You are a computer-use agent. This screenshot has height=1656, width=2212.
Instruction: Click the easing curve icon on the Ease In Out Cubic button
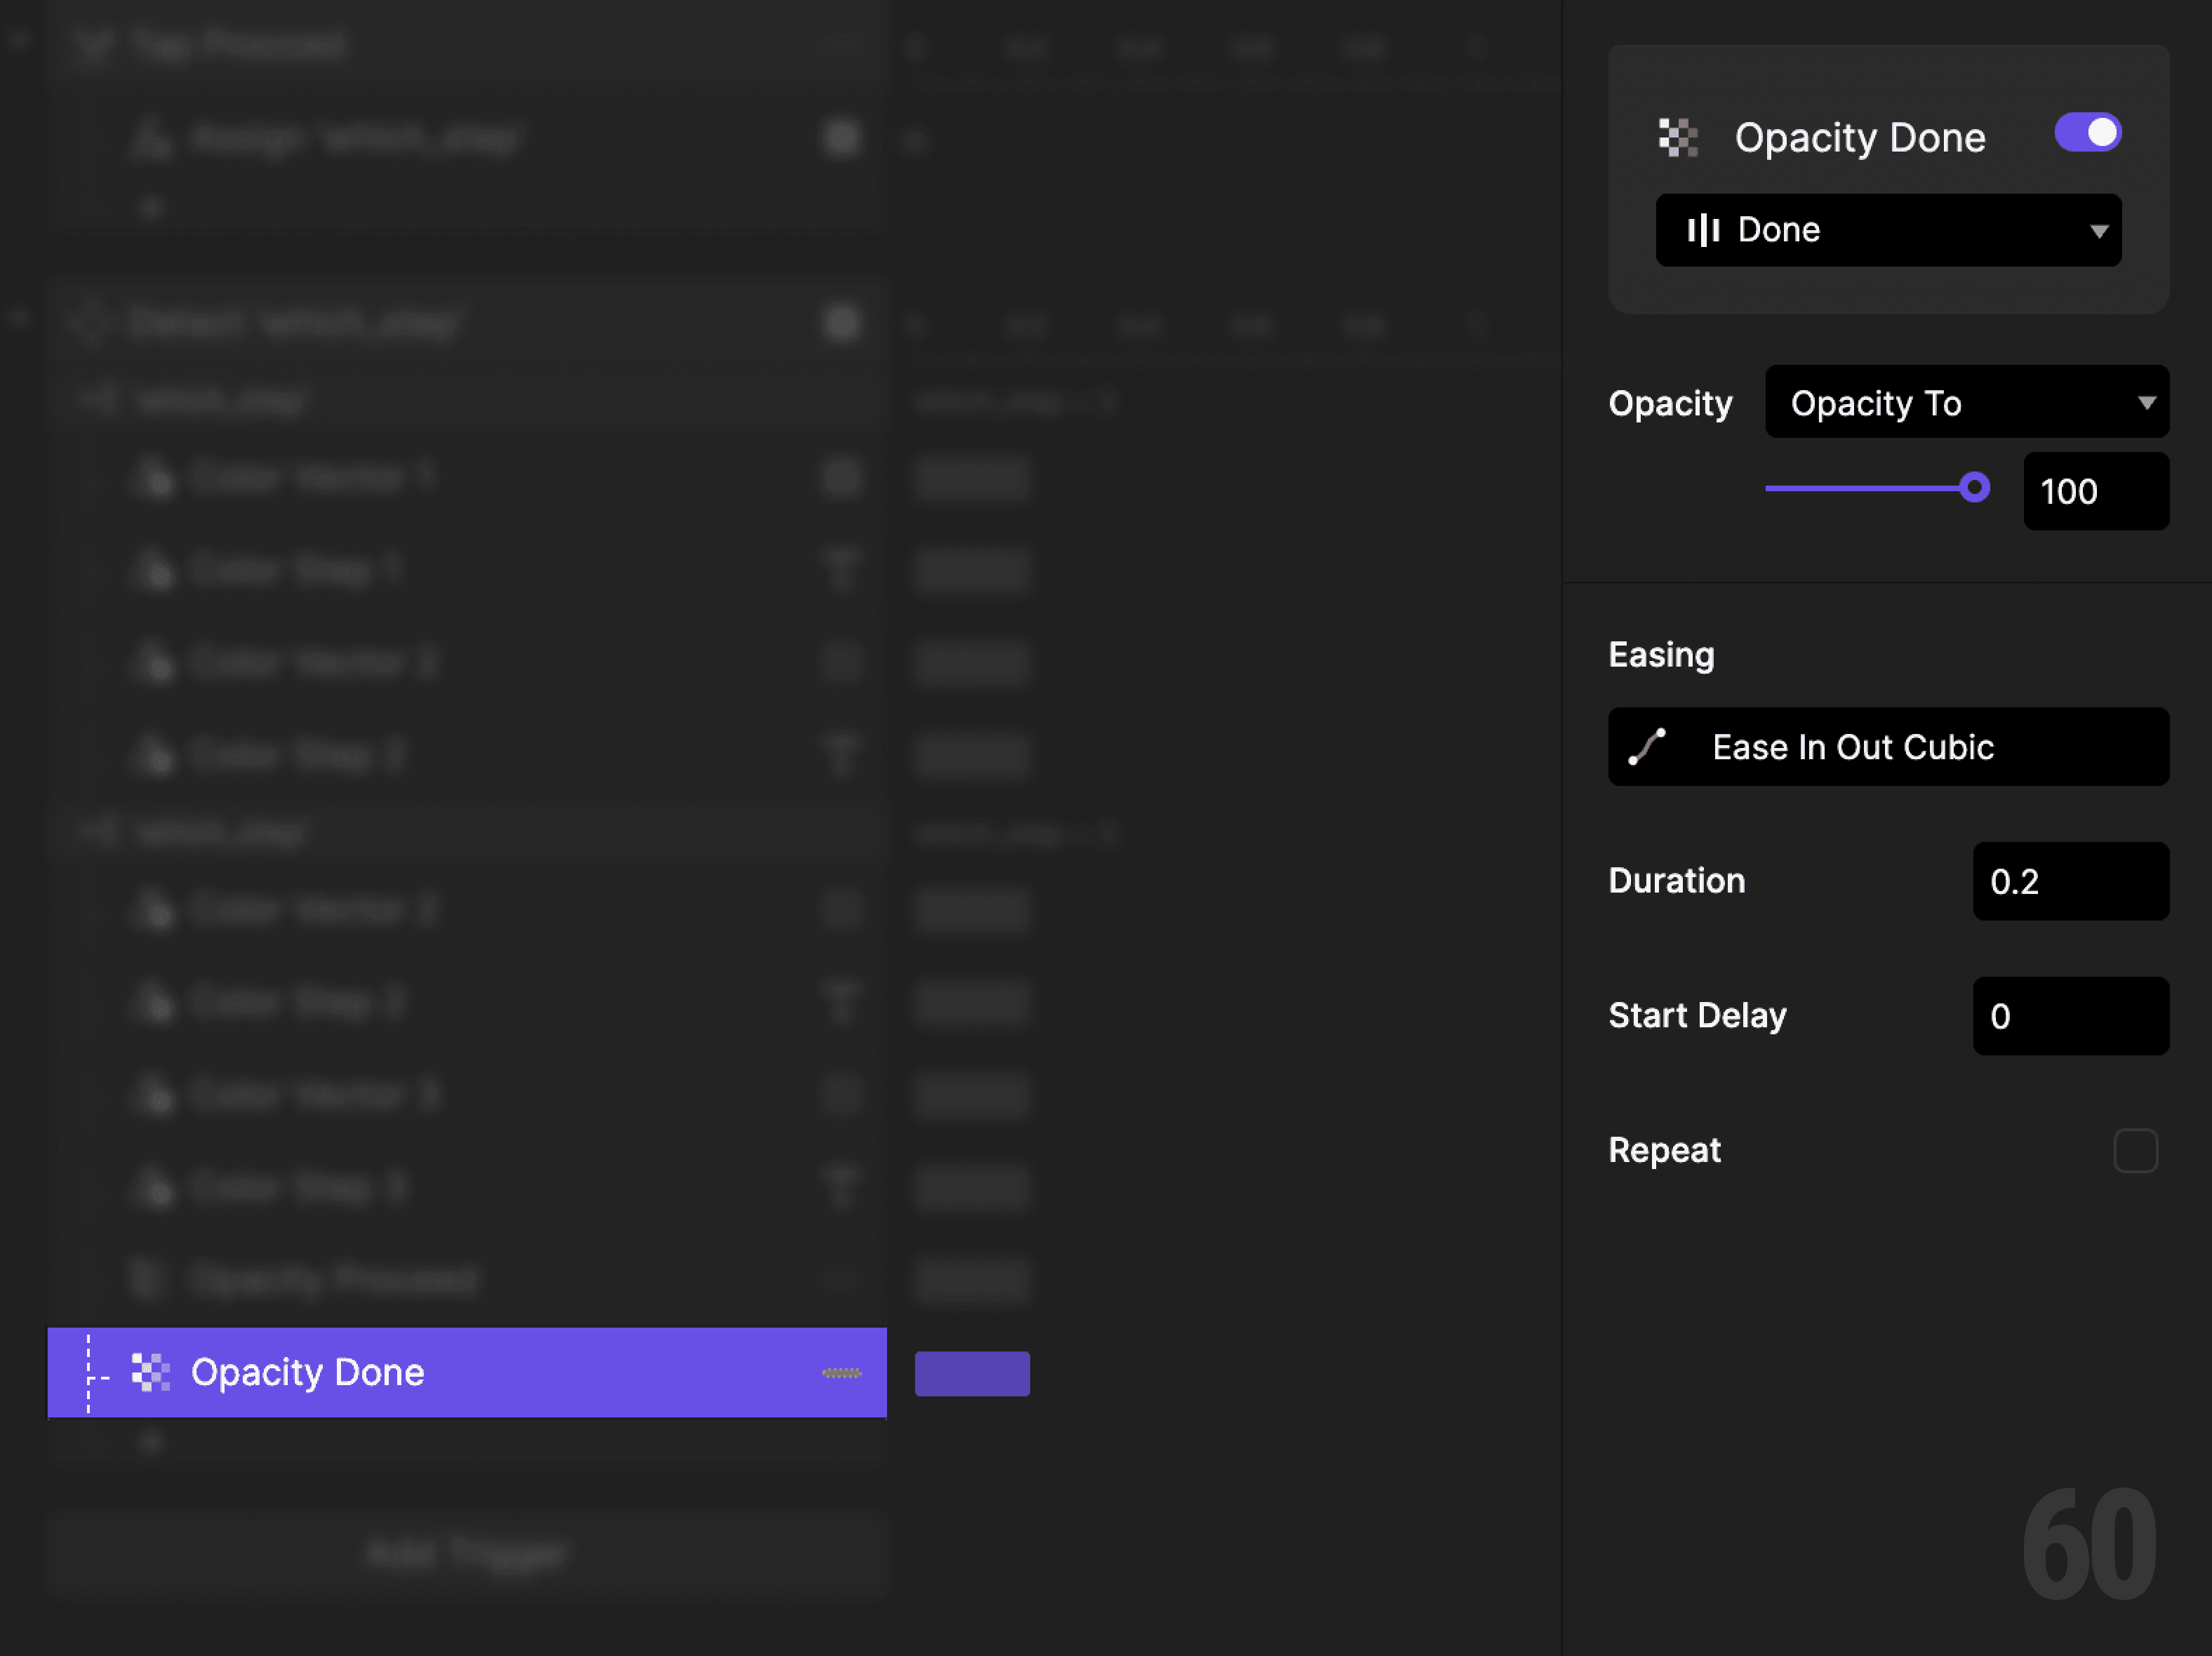click(x=1646, y=746)
